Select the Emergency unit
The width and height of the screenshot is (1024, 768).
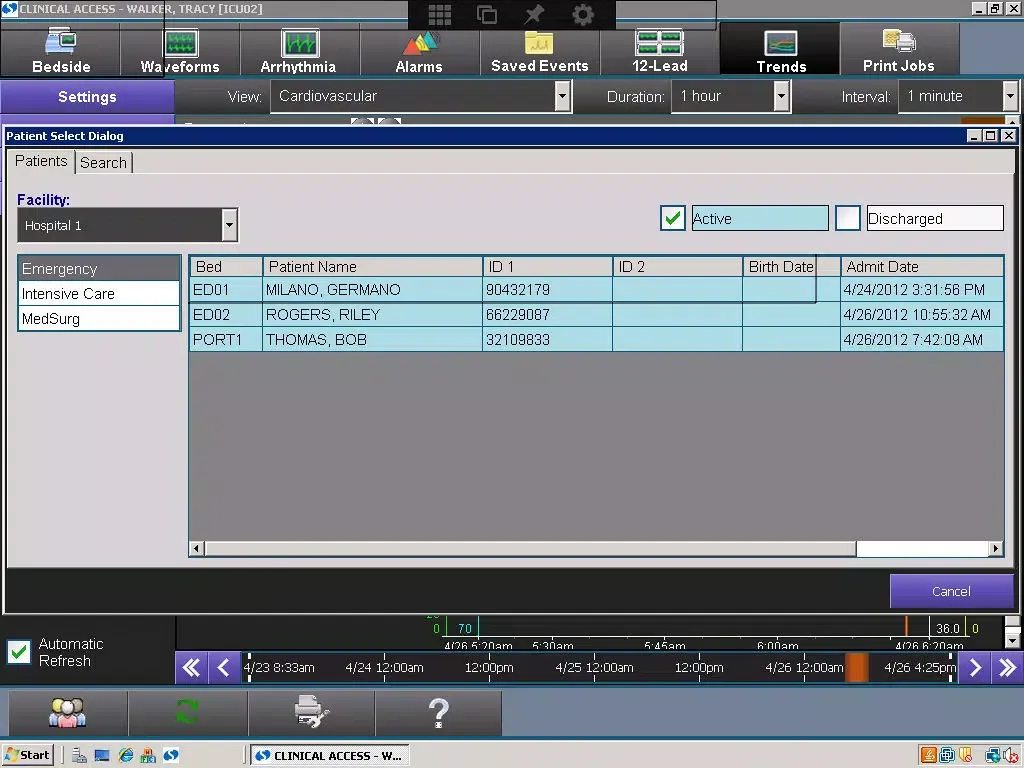click(x=99, y=268)
